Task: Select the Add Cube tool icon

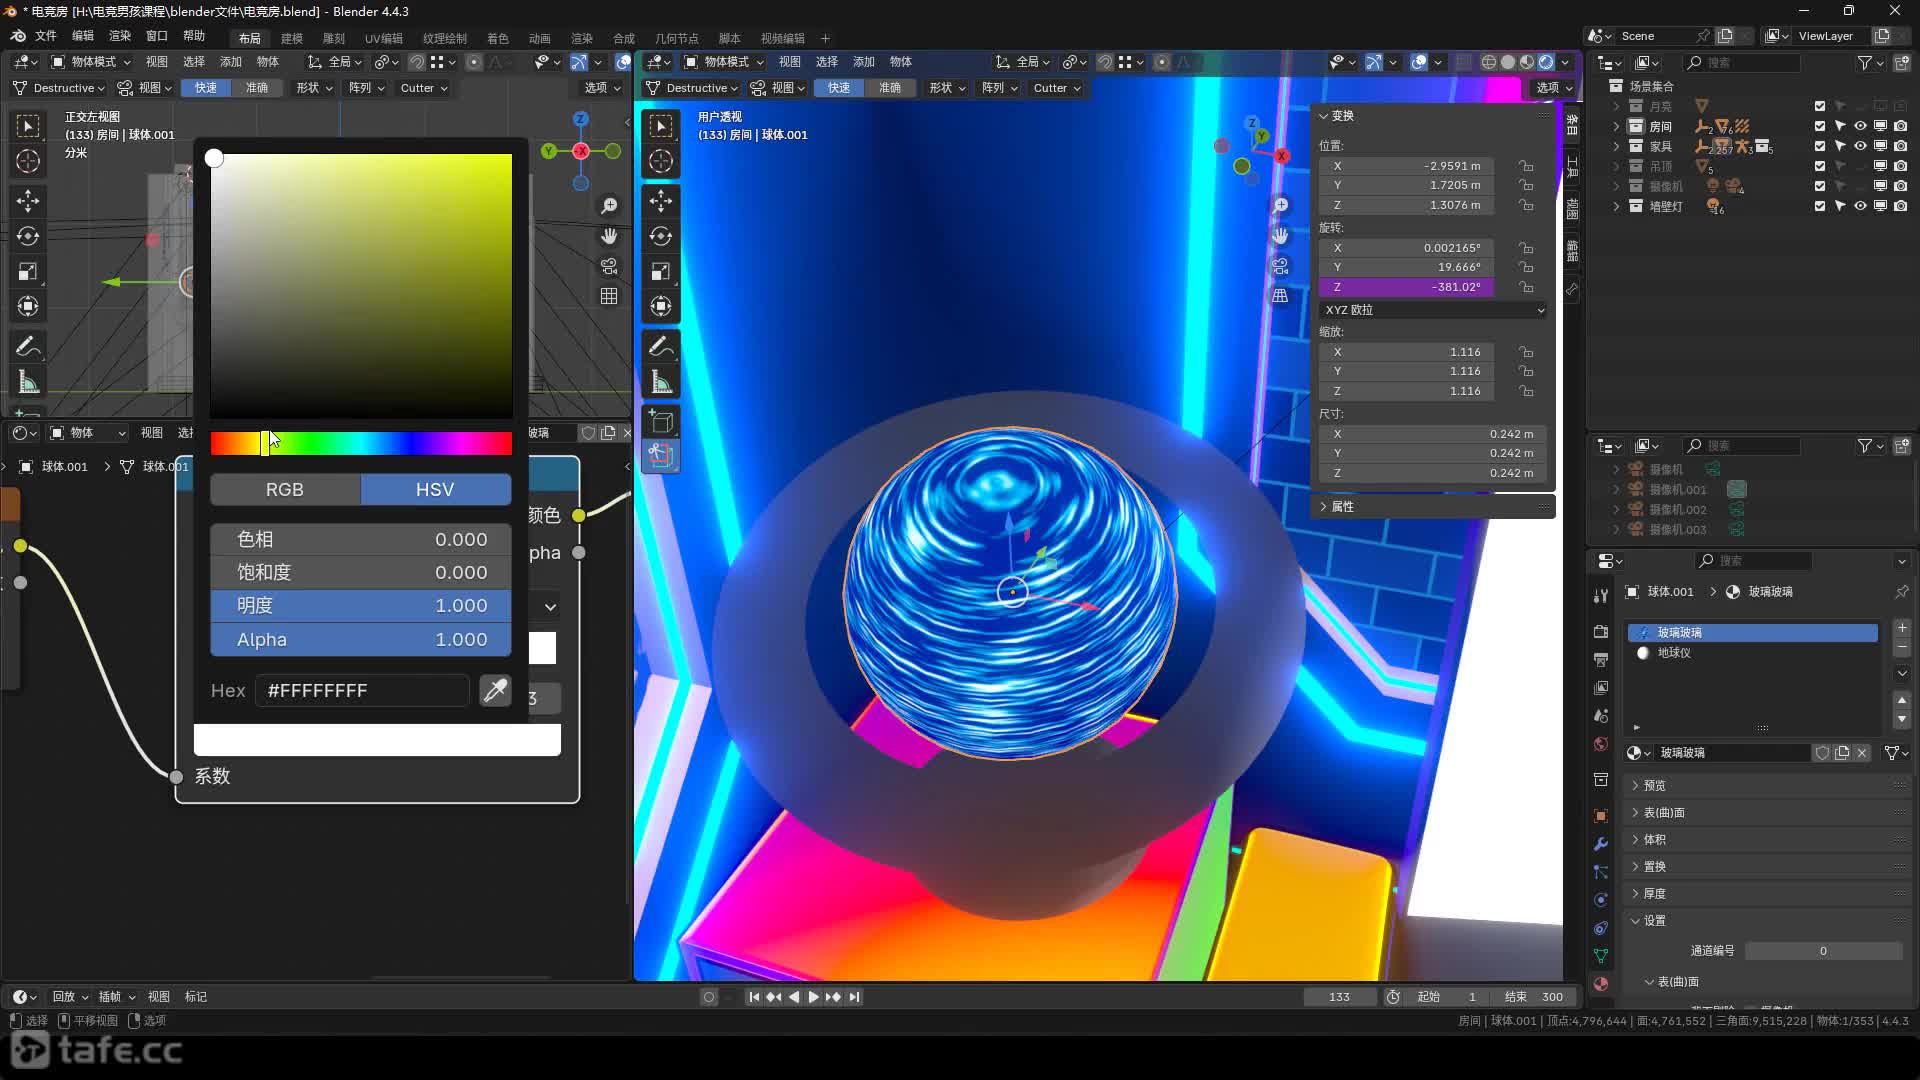Action: tap(661, 421)
